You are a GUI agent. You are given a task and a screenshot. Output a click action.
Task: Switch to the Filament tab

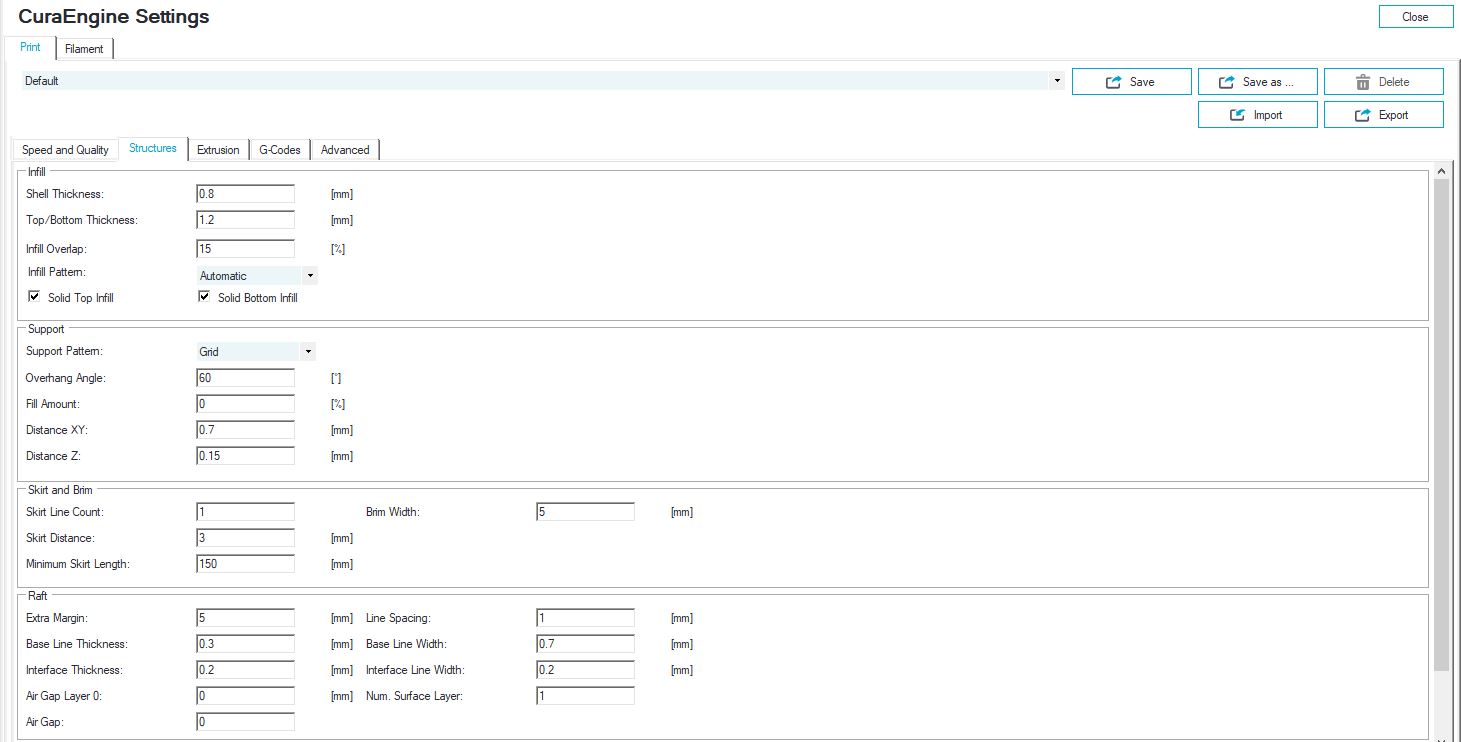pyautogui.click(x=84, y=49)
